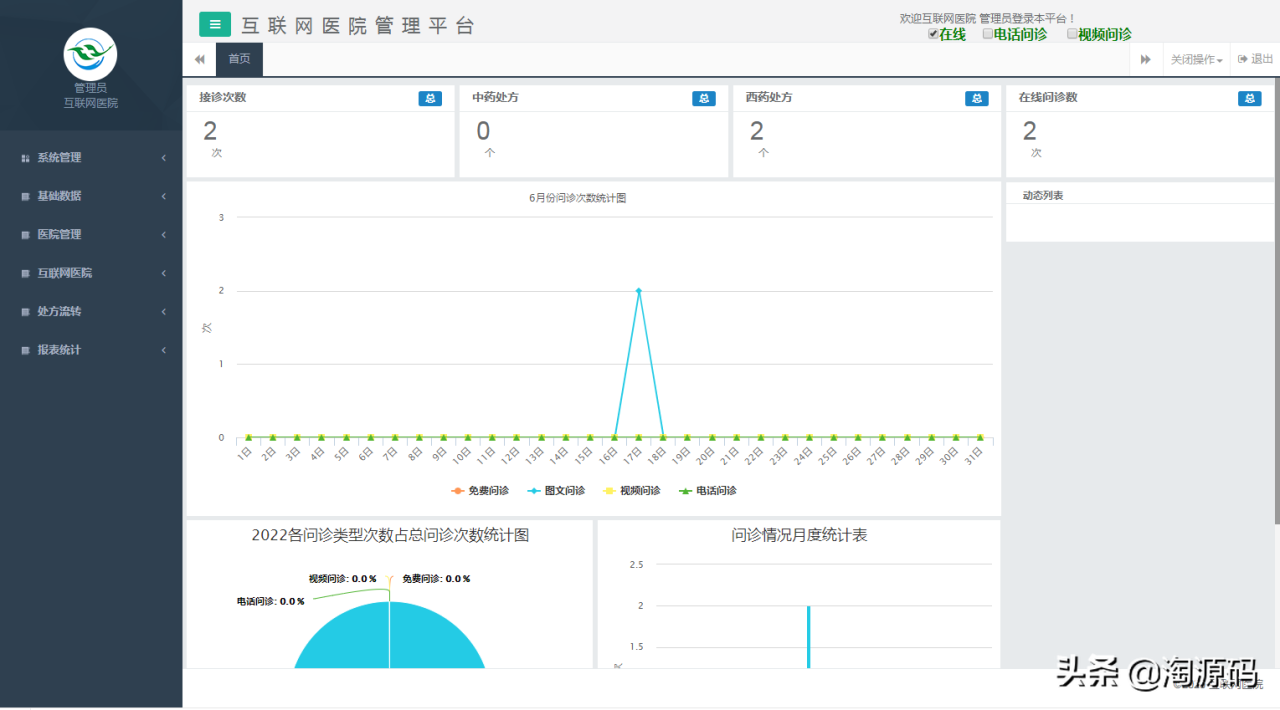Screen dimensions: 1280x710
Task: Open the 关闭操作 dropdown
Action: click(x=1196, y=59)
